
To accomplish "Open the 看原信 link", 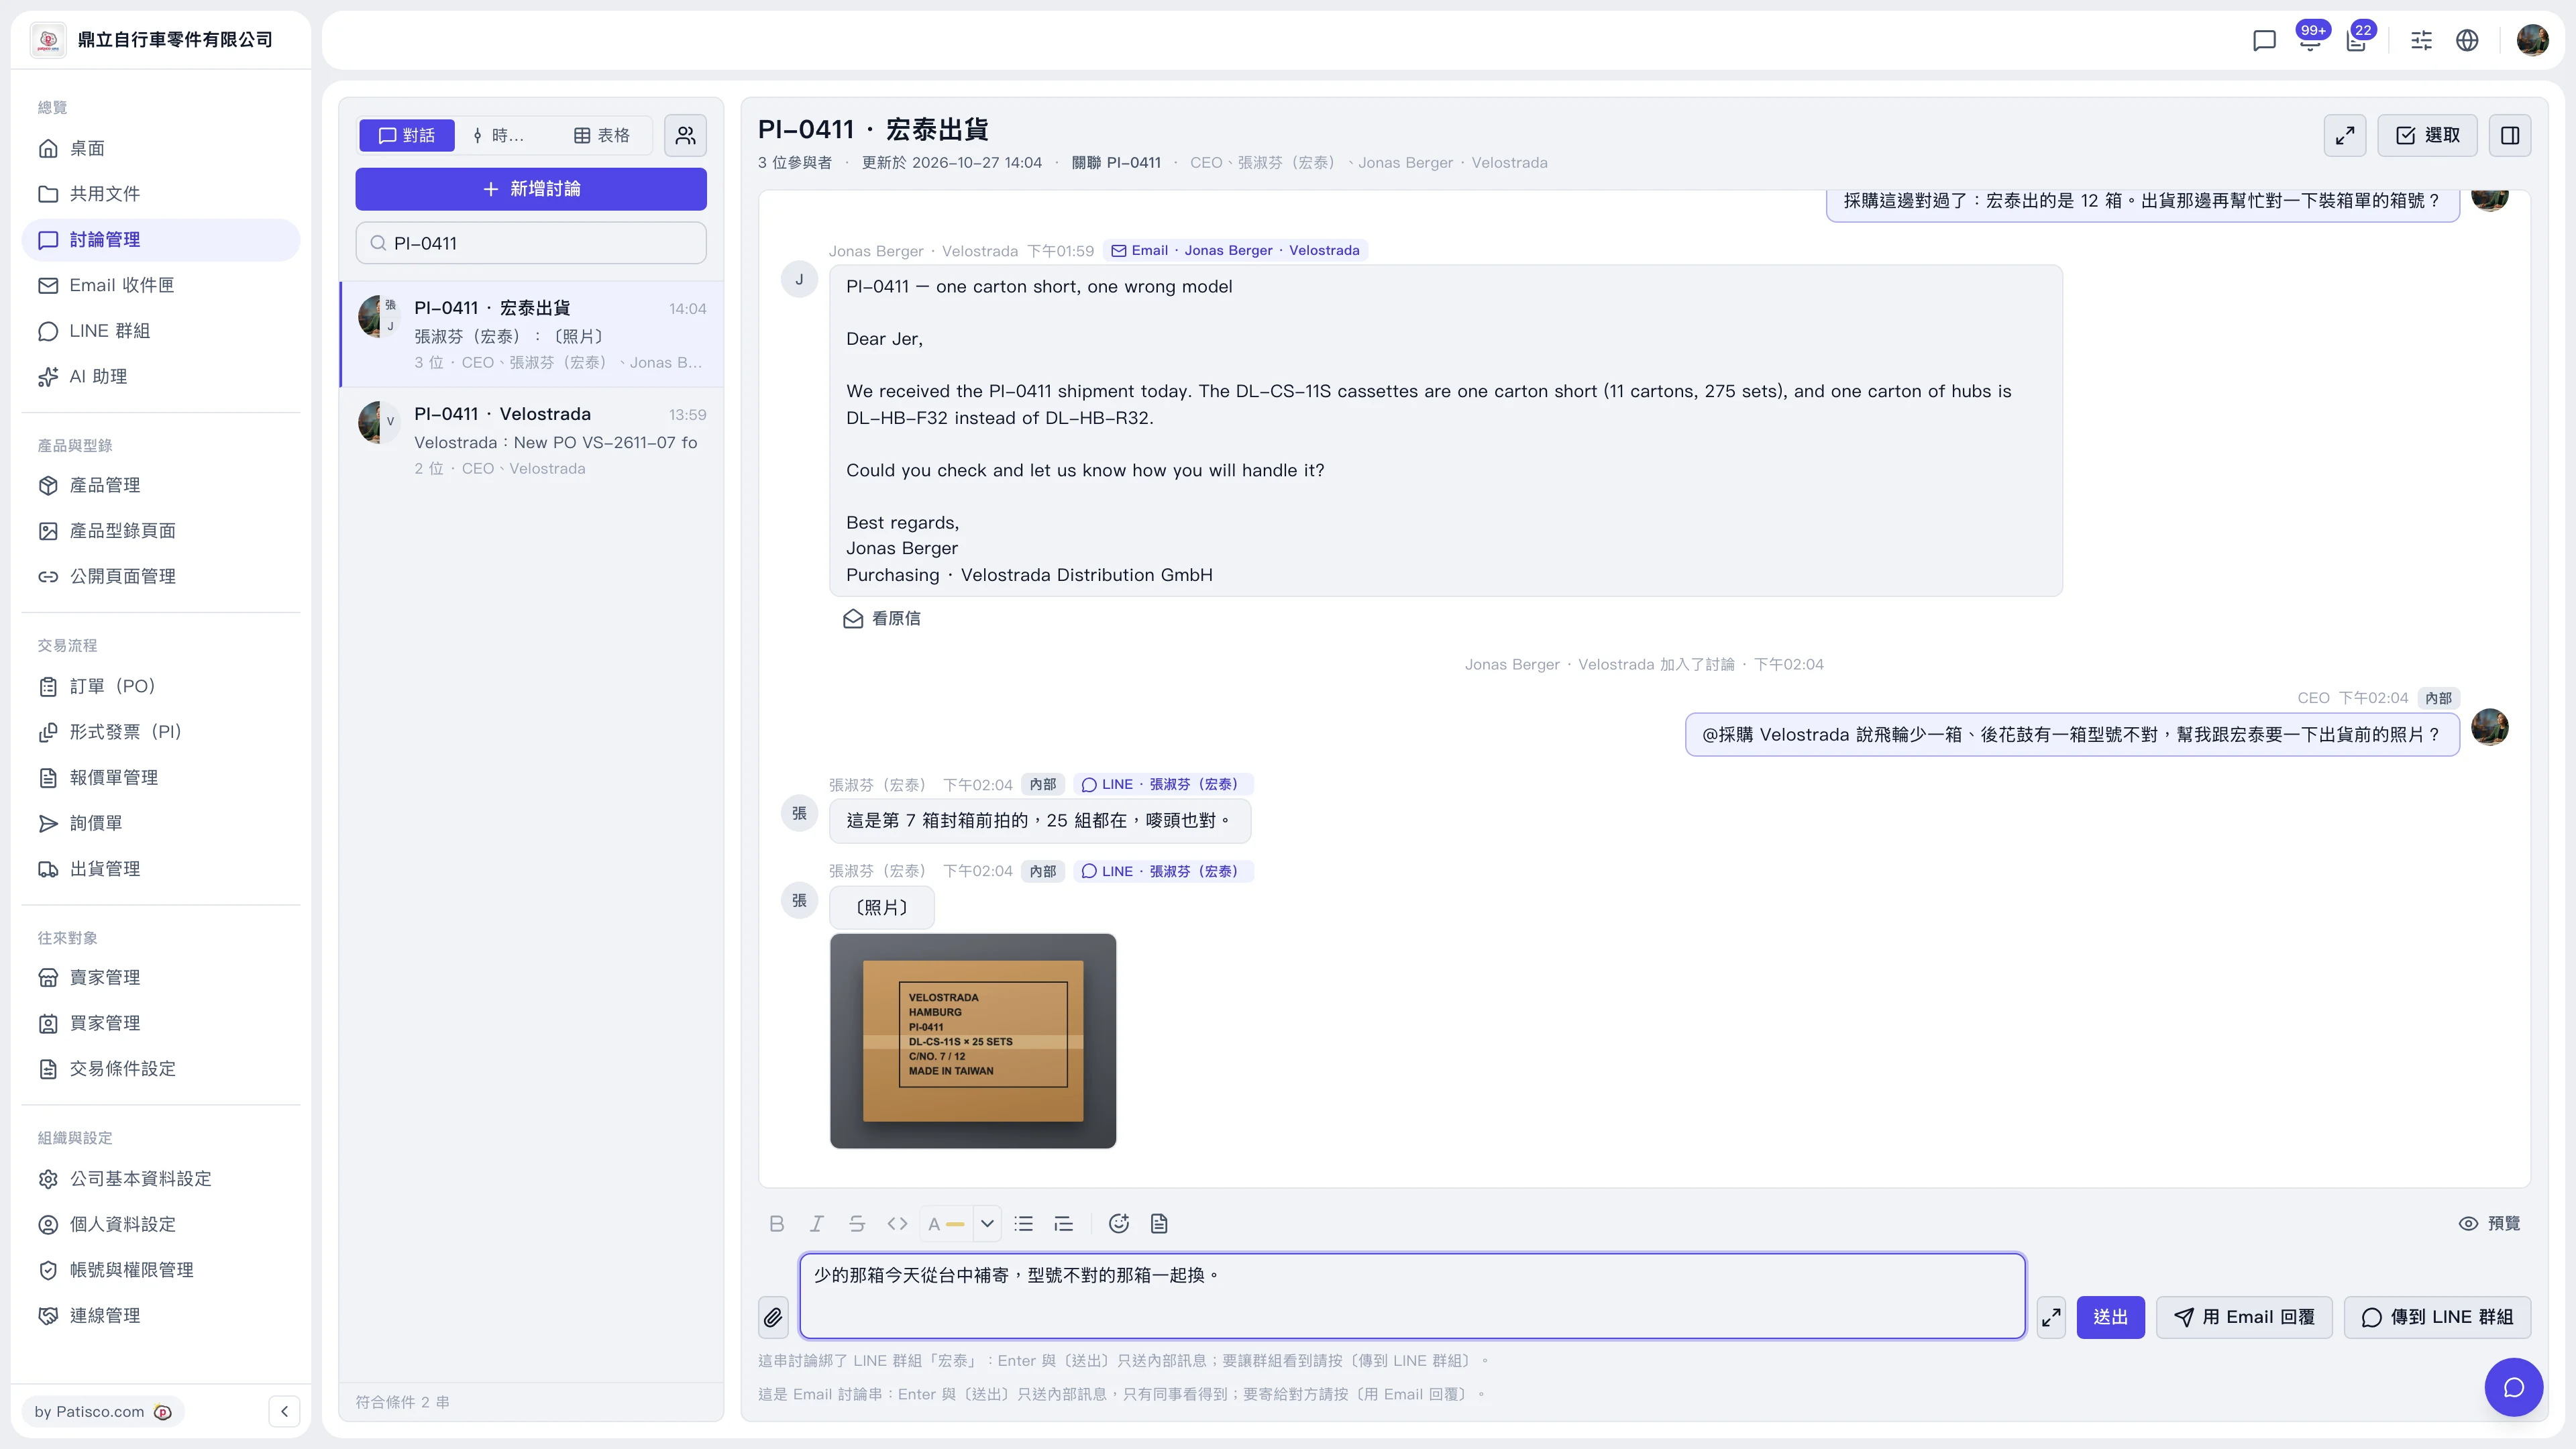I will click(882, 618).
